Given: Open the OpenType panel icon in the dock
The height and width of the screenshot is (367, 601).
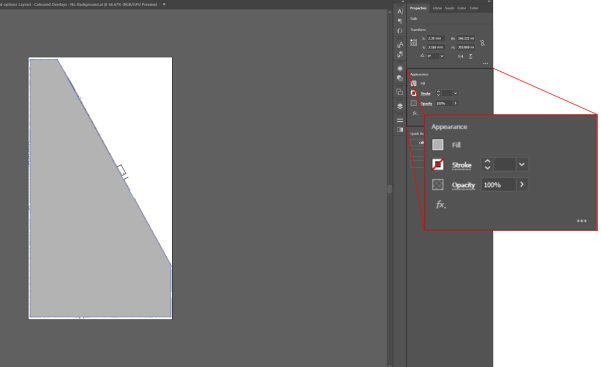Looking at the screenshot, I should [400, 31].
